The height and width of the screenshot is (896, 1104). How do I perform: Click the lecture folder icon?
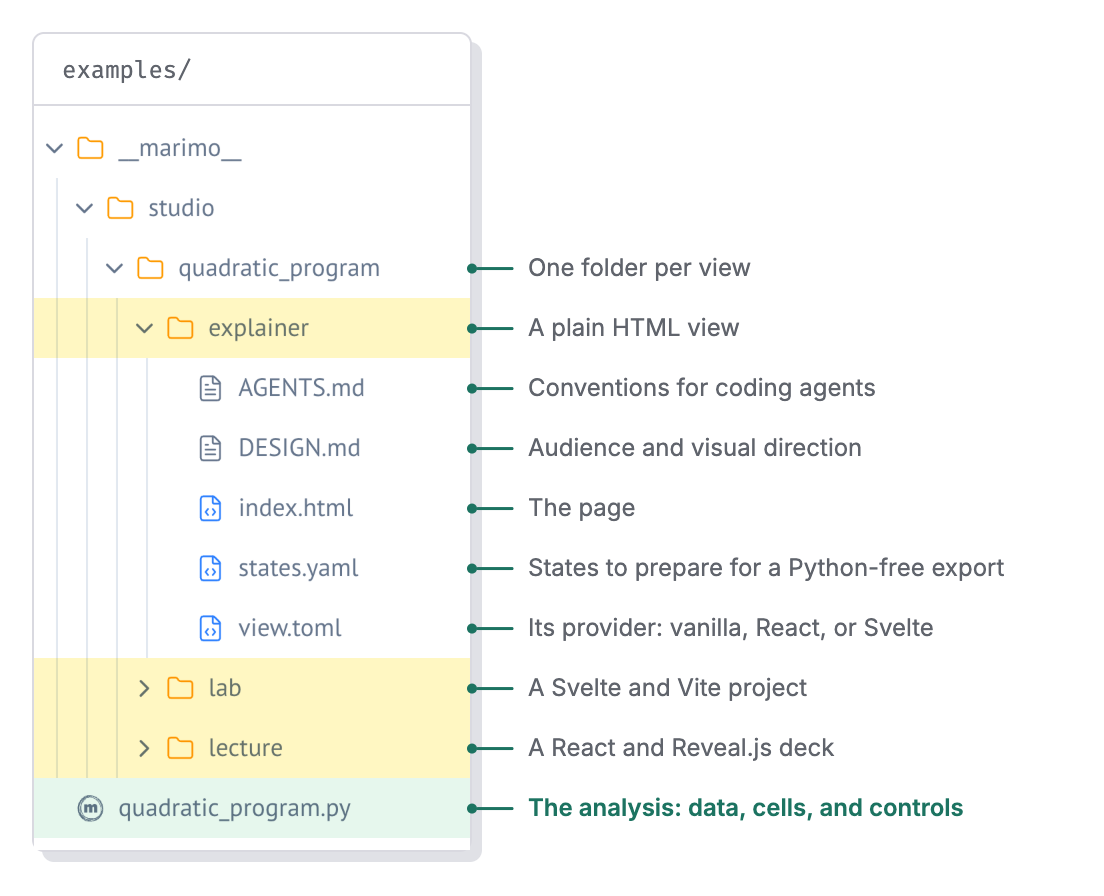click(180, 748)
